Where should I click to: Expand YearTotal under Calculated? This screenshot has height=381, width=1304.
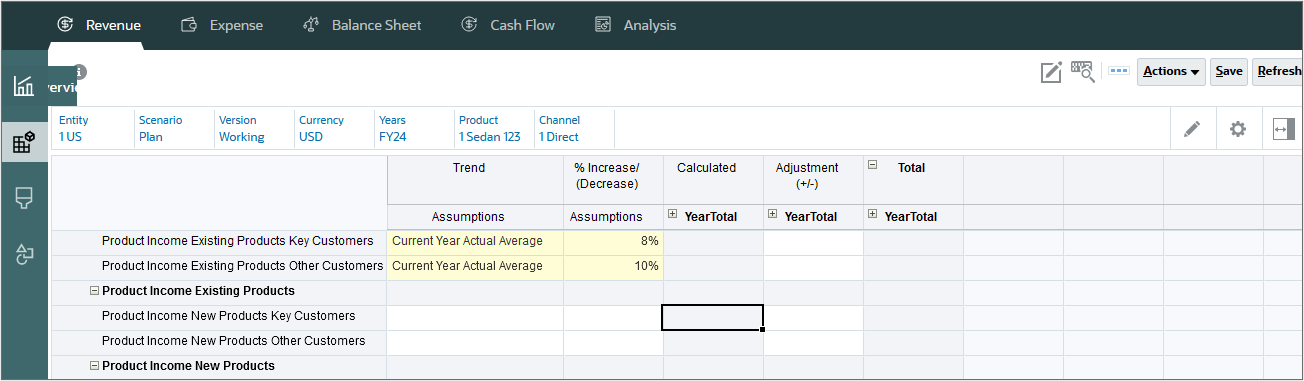coord(673,214)
